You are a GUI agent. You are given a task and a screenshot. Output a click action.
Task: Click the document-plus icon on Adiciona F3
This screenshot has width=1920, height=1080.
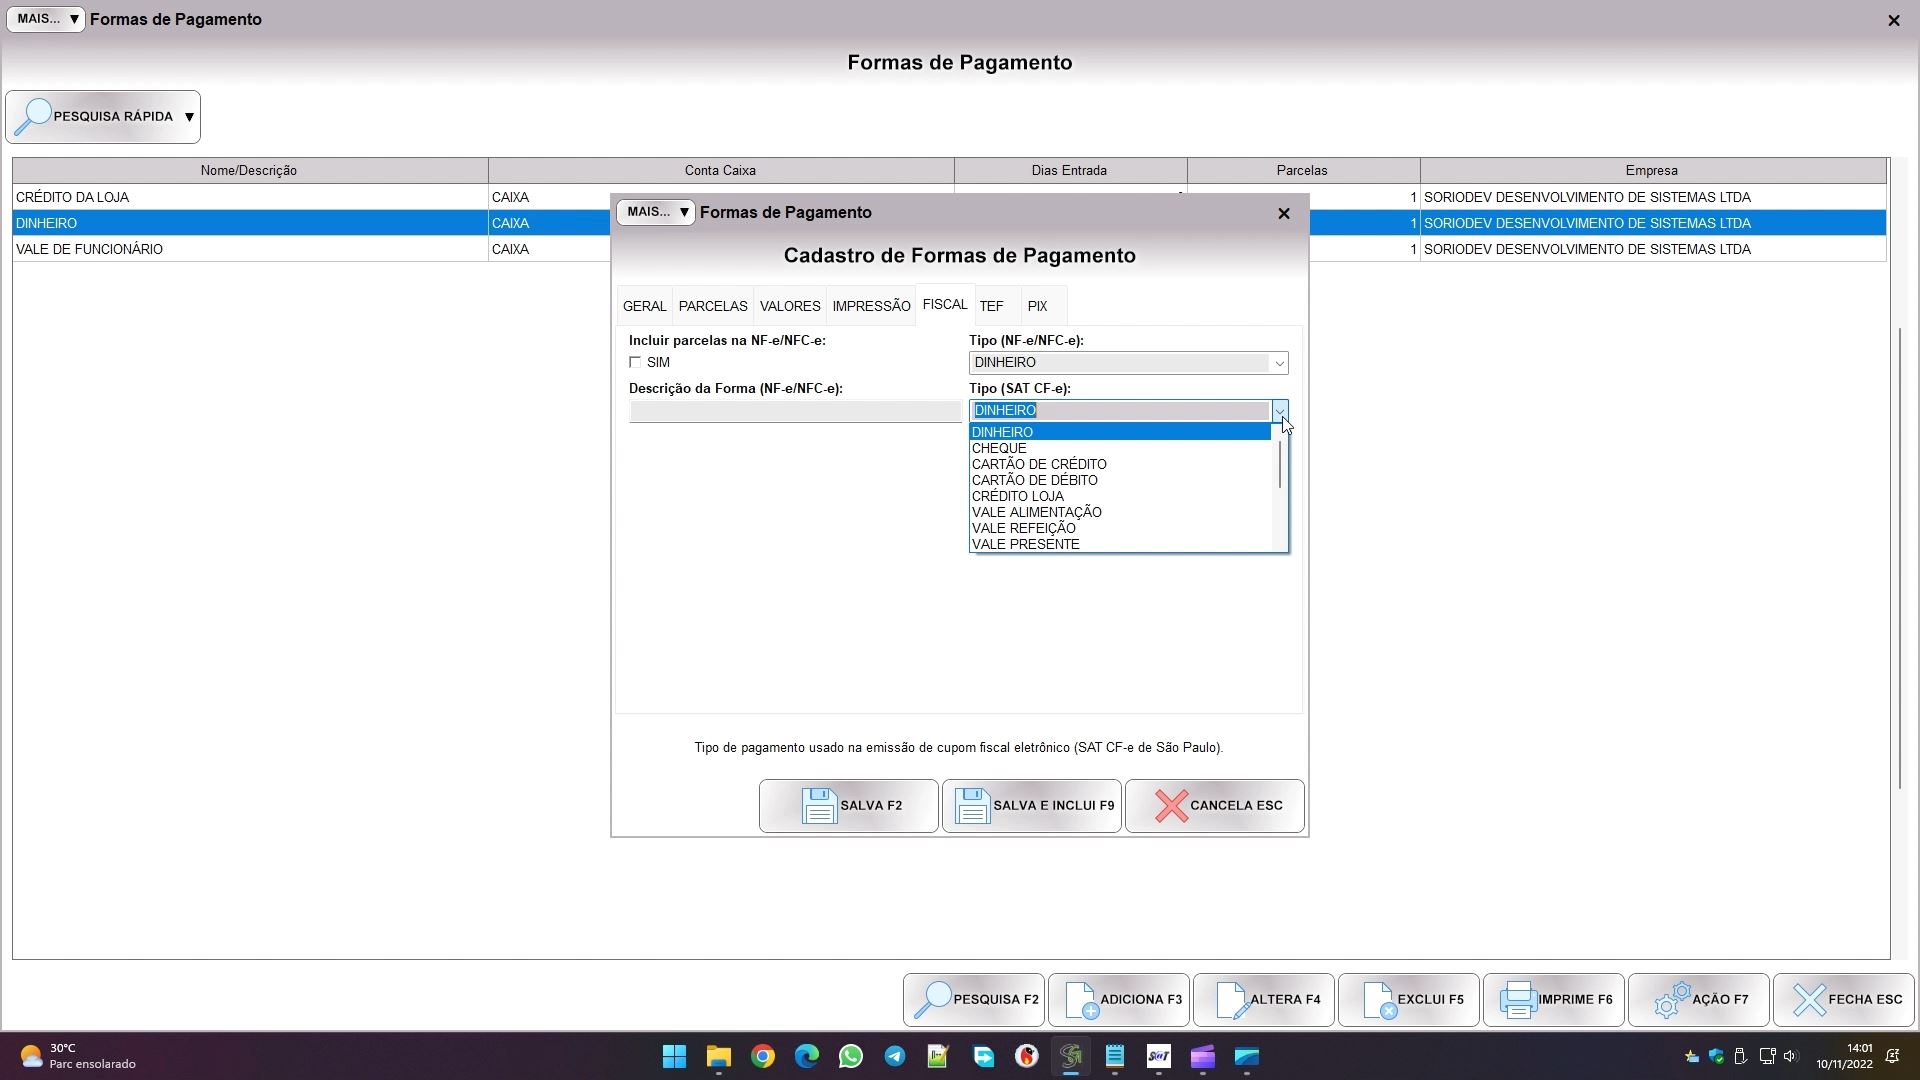point(1081,1000)
